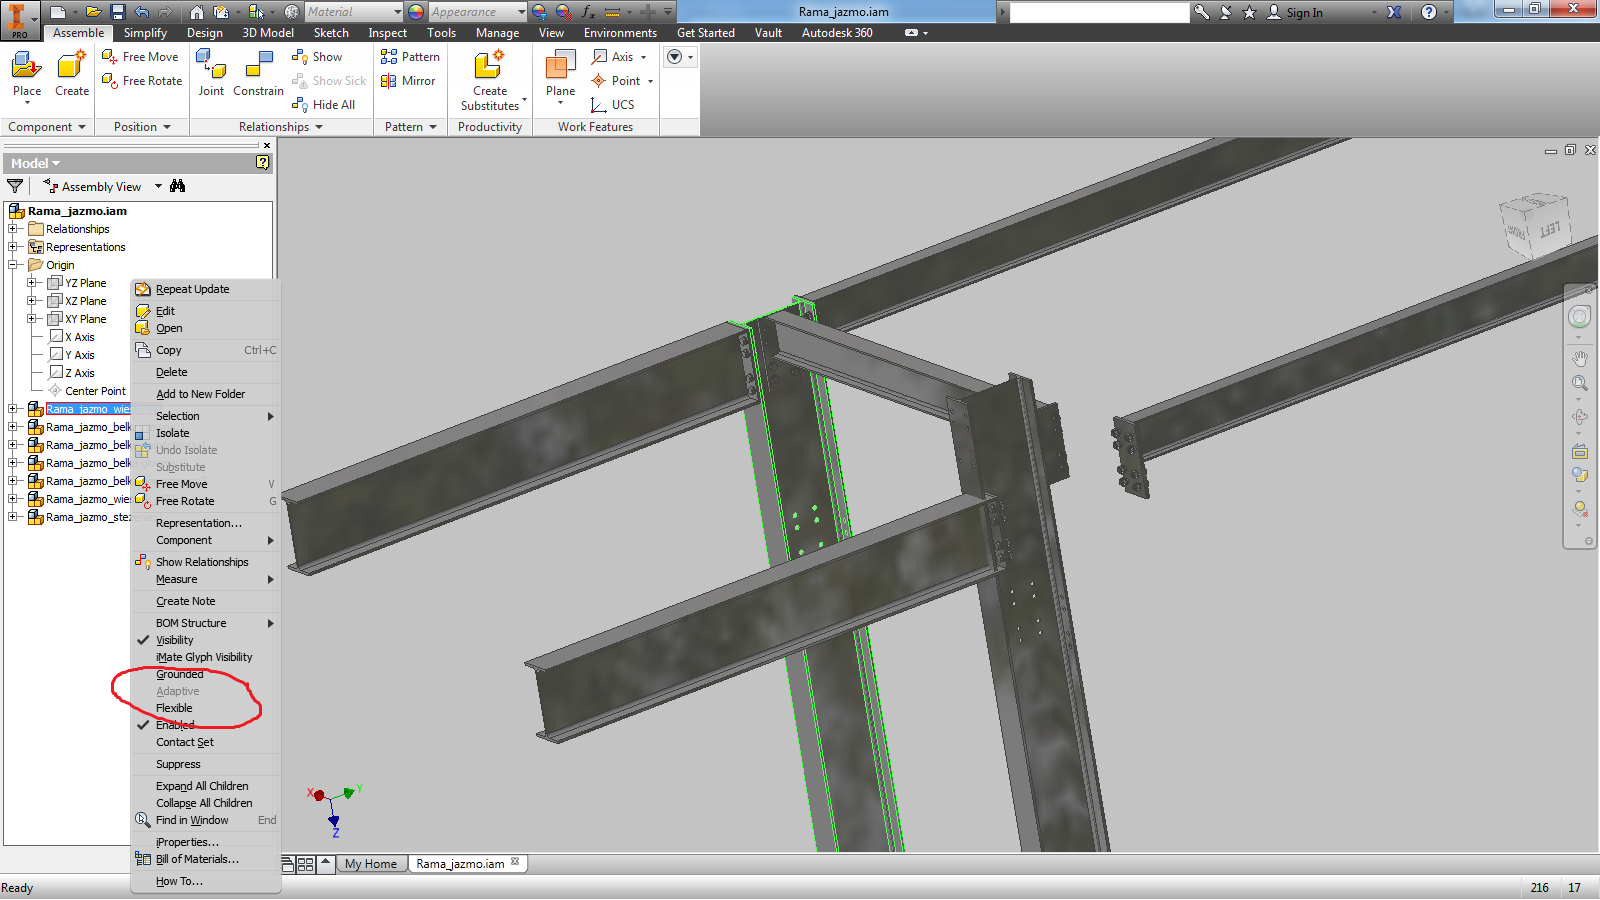Image resolution: width=1600 pixels, height=900 pixels.
Task: Open the Pattern component tool
Action: pyautogui.click(x=410, y=57)
